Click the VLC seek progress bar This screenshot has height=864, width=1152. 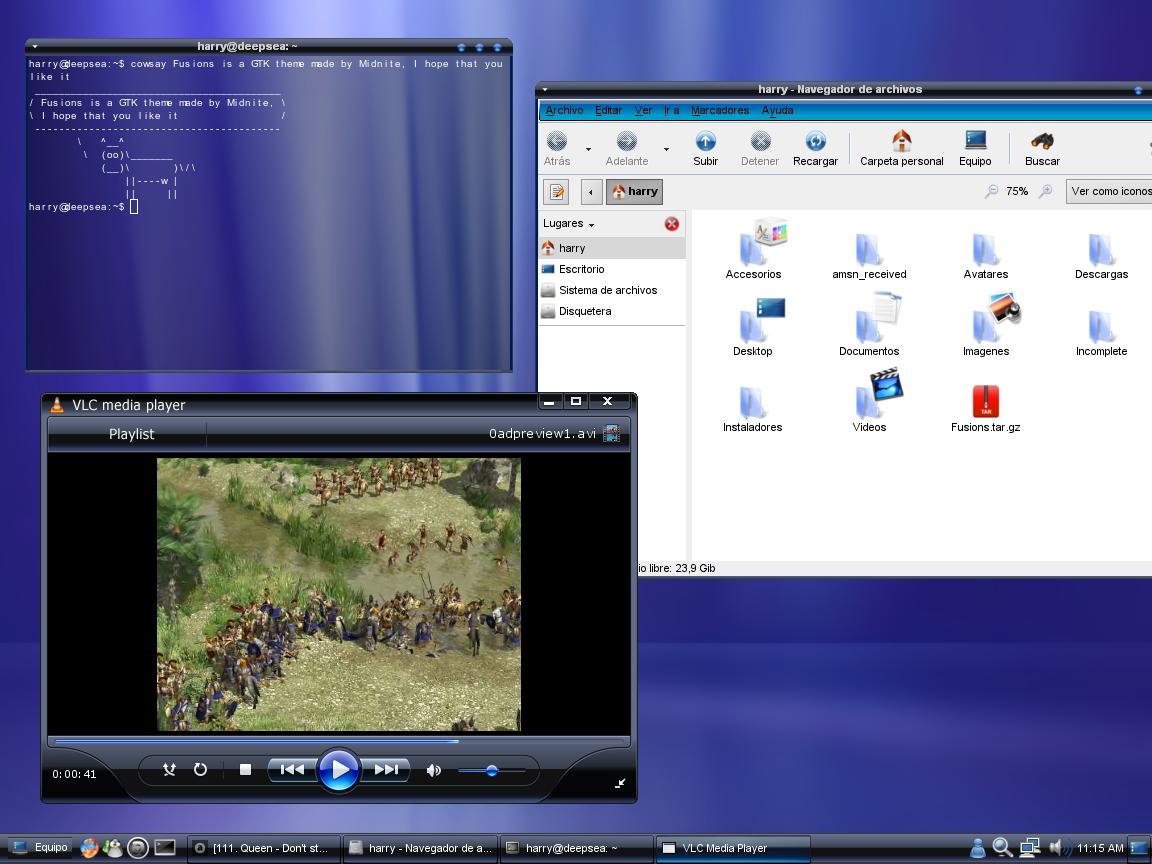click(339, 741)
